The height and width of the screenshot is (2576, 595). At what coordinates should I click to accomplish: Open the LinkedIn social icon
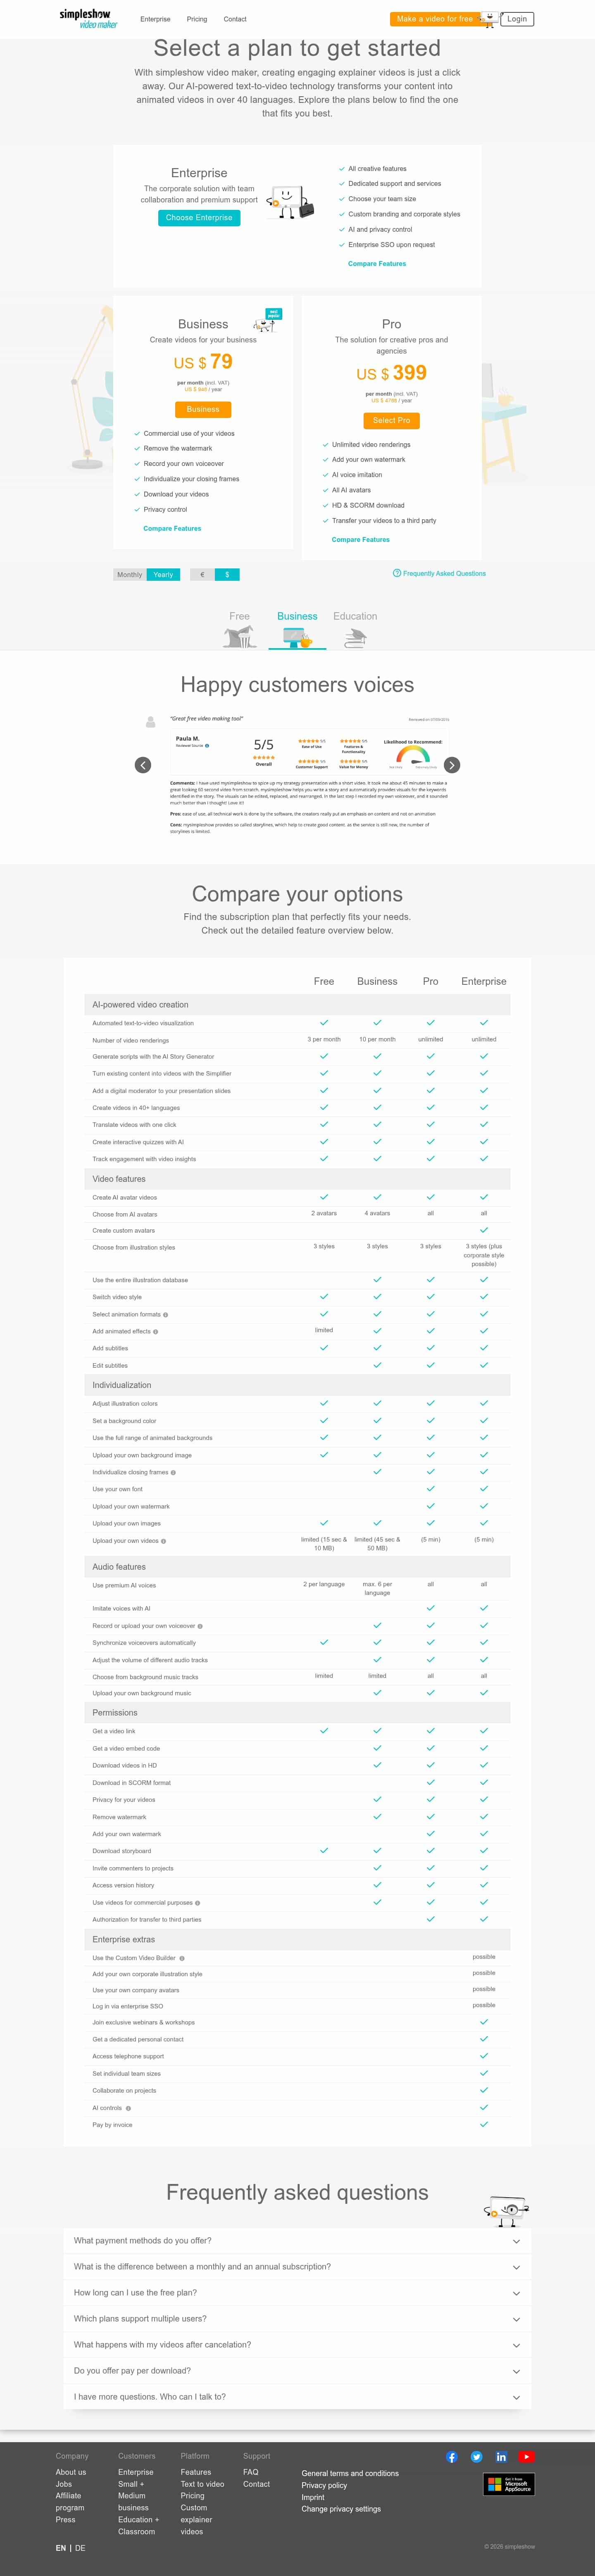pos(501,2457)
